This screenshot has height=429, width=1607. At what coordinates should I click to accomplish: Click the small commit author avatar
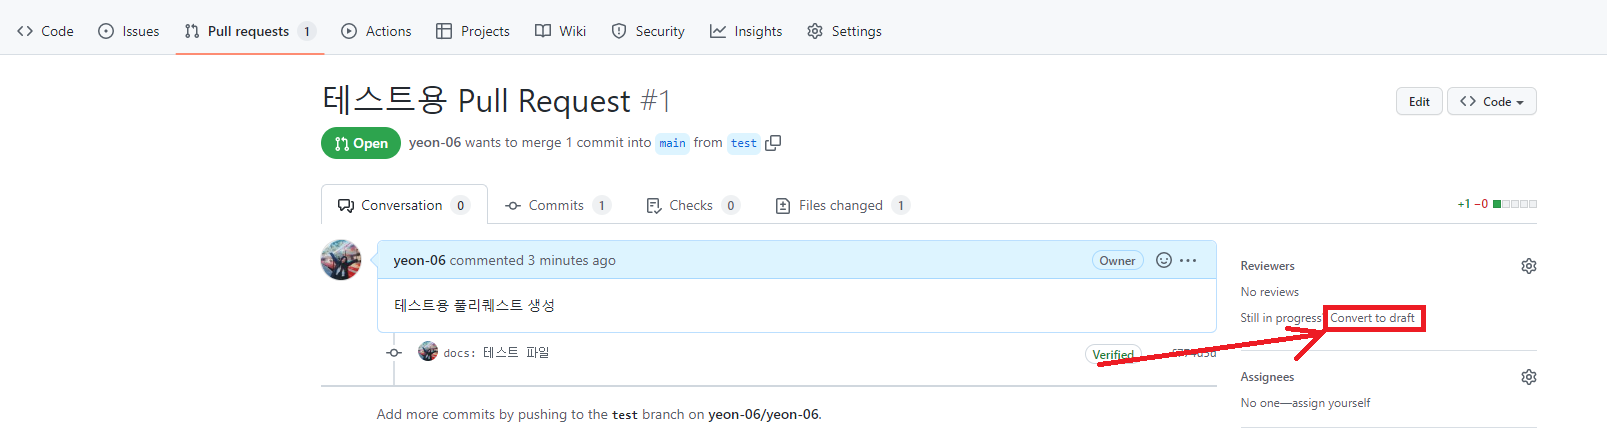point(428,351)
